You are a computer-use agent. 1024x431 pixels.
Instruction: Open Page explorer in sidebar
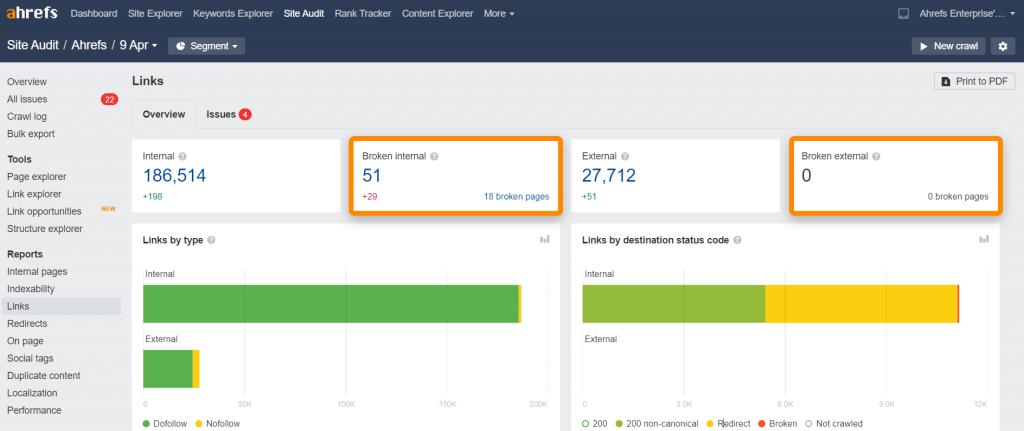(34, 177)
